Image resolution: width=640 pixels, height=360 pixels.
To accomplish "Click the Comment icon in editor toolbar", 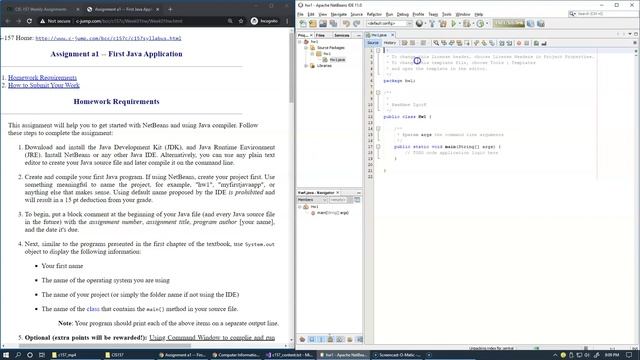I will tap(536, 43).
